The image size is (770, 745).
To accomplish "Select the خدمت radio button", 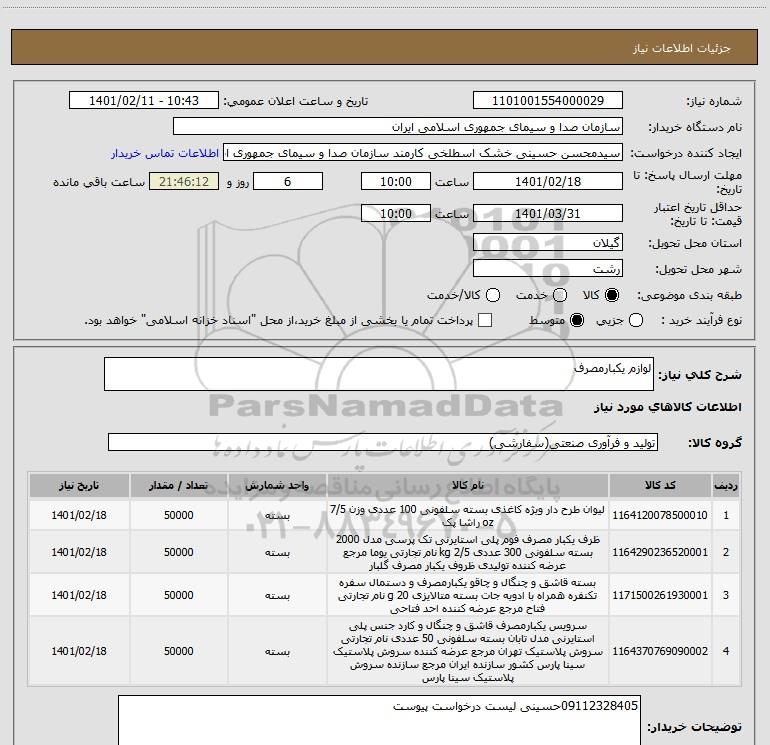I will (560, 295).
